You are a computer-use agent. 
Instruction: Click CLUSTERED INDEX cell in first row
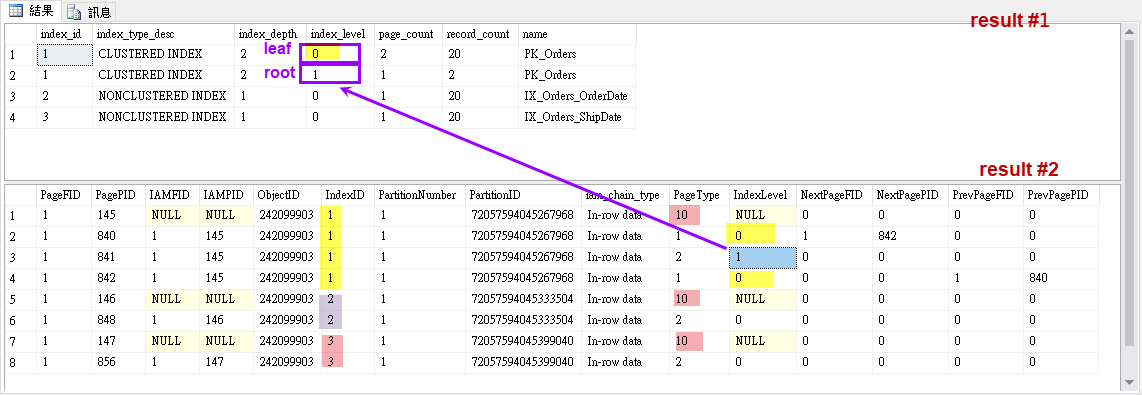click(164, 55)
